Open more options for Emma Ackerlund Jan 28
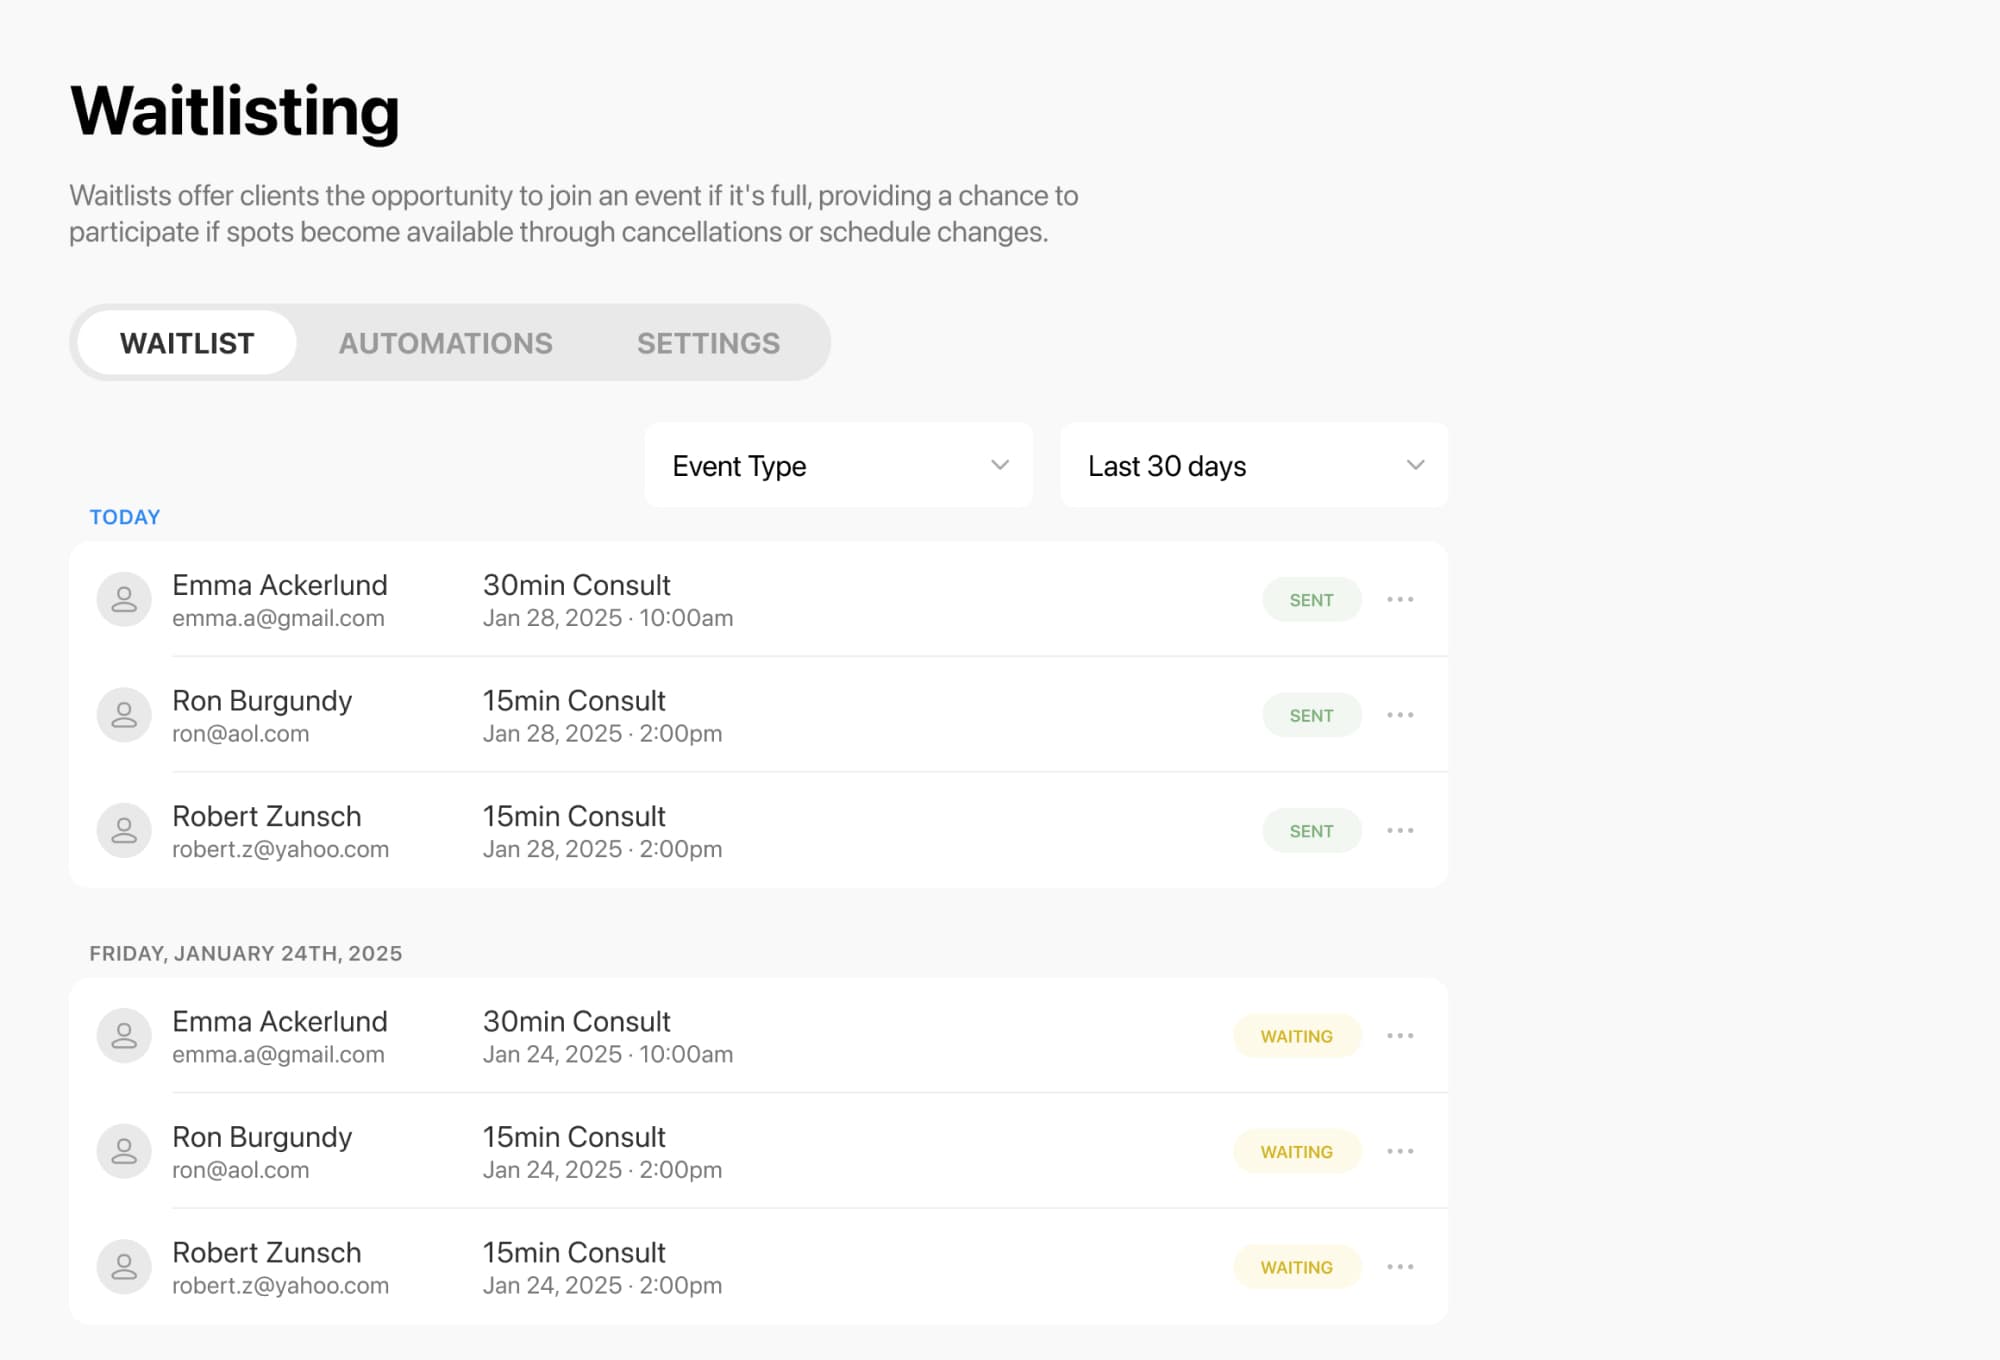 point(1400,600)
